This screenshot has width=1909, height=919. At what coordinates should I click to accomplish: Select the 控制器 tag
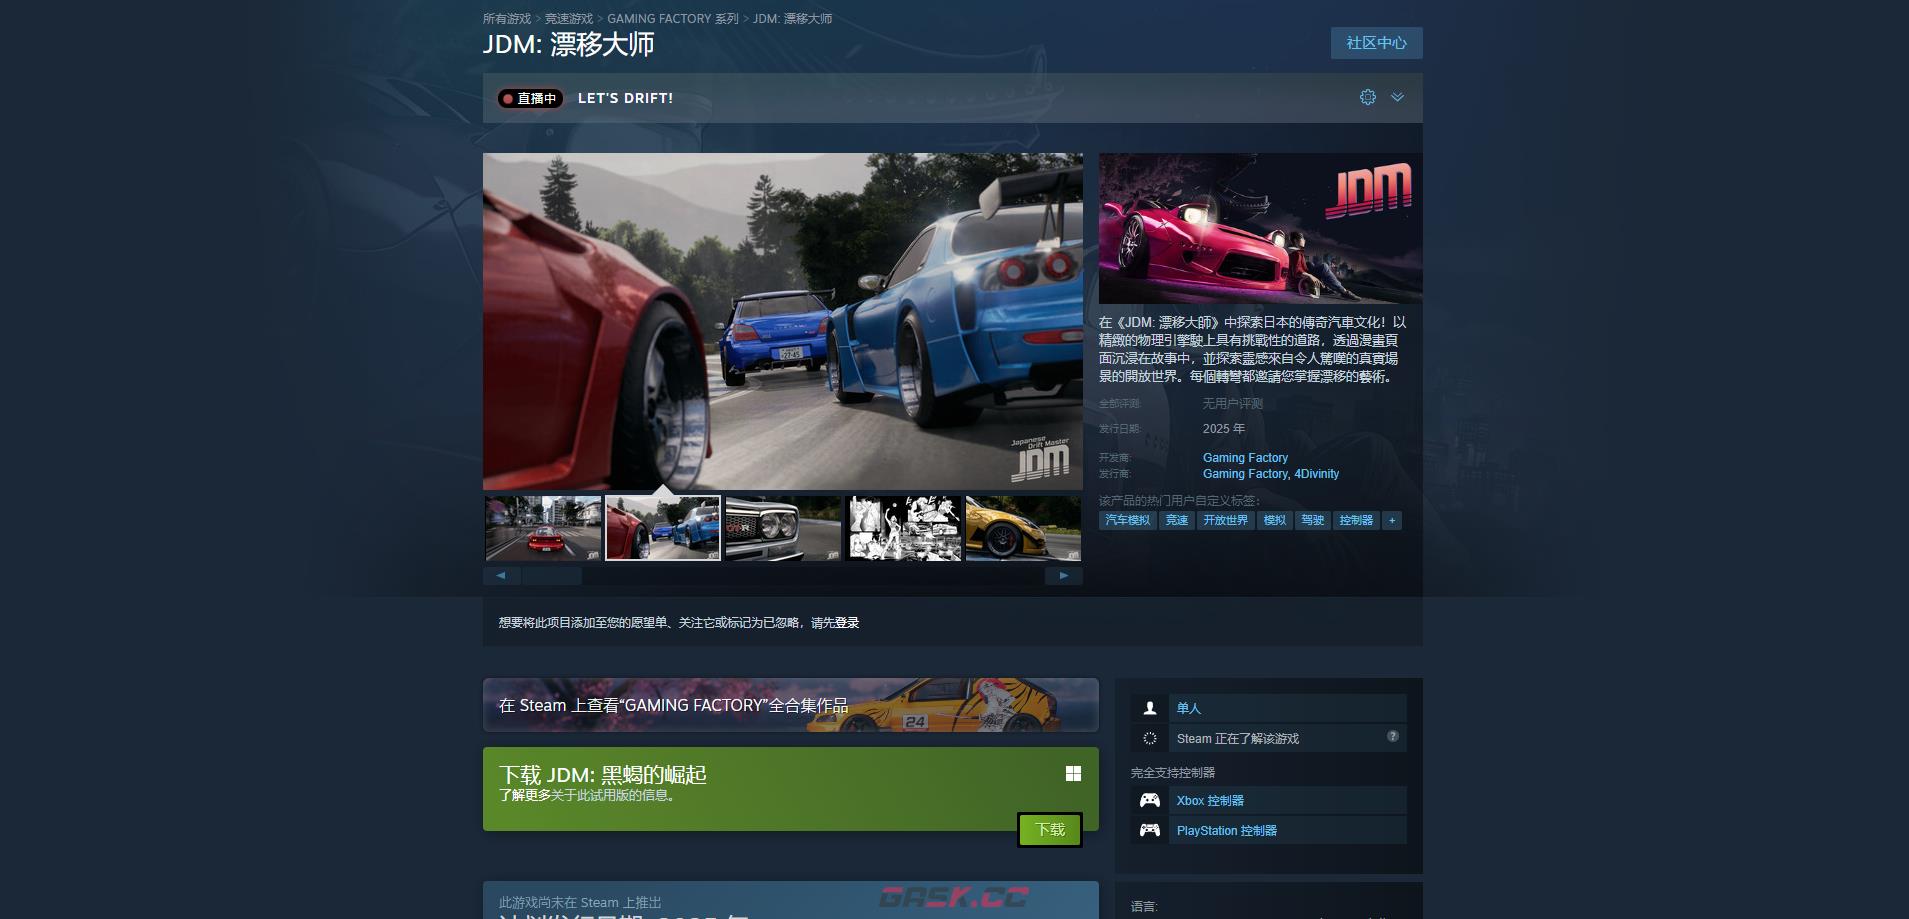1356,520
